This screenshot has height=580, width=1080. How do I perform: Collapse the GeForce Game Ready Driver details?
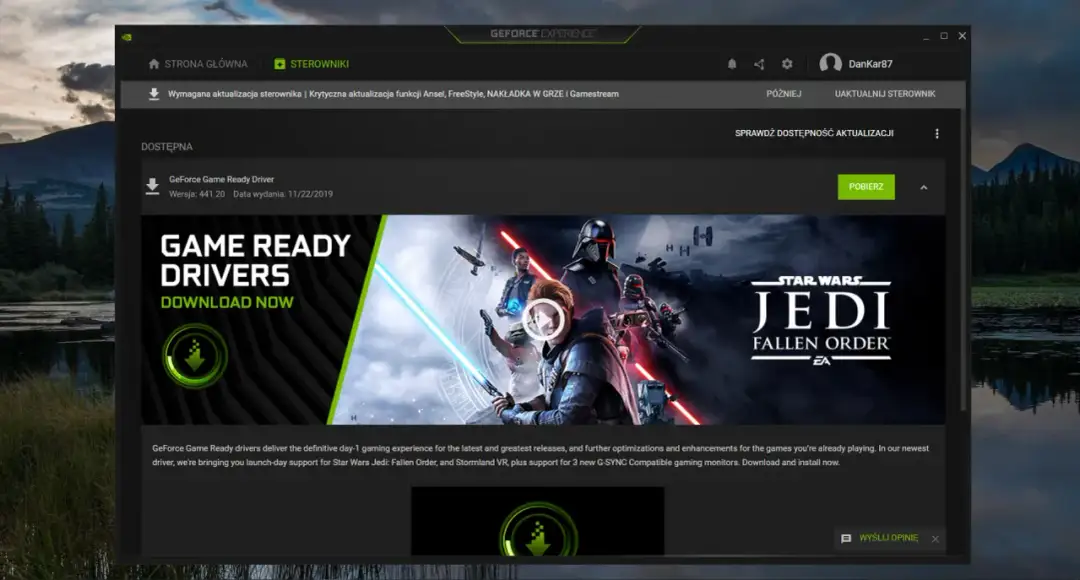click(924, 186)
